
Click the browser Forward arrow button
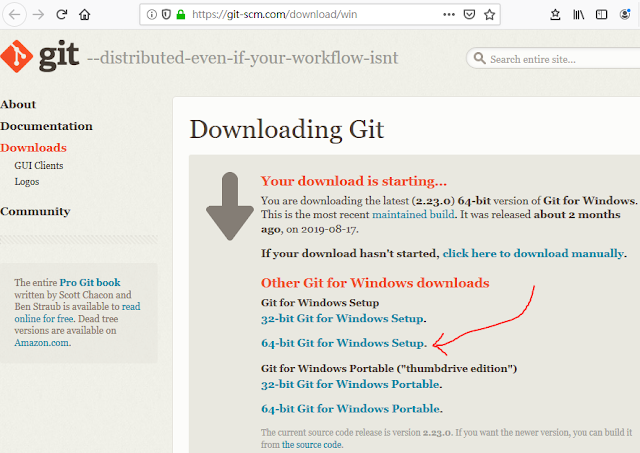tap(38, 15)
